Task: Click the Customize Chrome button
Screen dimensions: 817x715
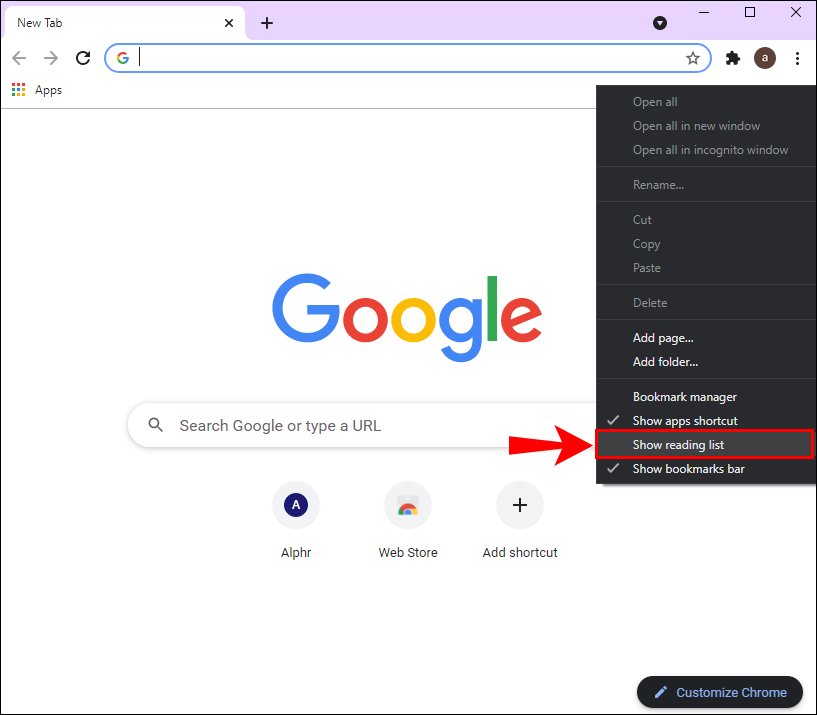Action: 720,692
